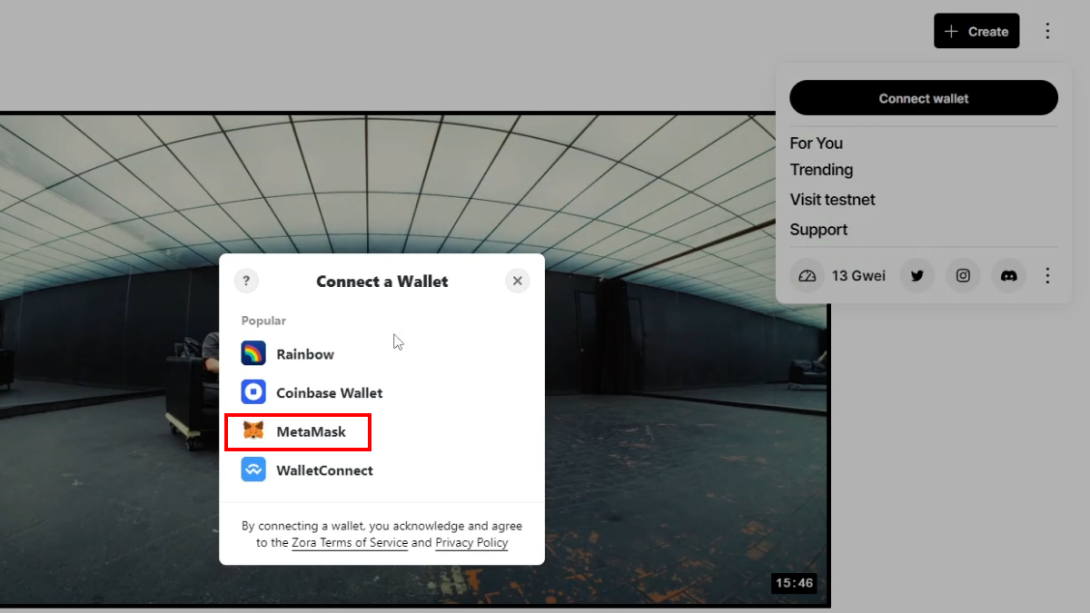
Task: Select Support from the menu
Action: coord(818,229)
